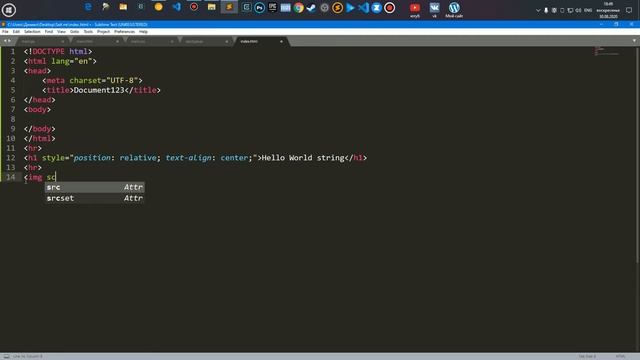Close the index.html tab
This screenshot has height=360, width=640.
281,41
